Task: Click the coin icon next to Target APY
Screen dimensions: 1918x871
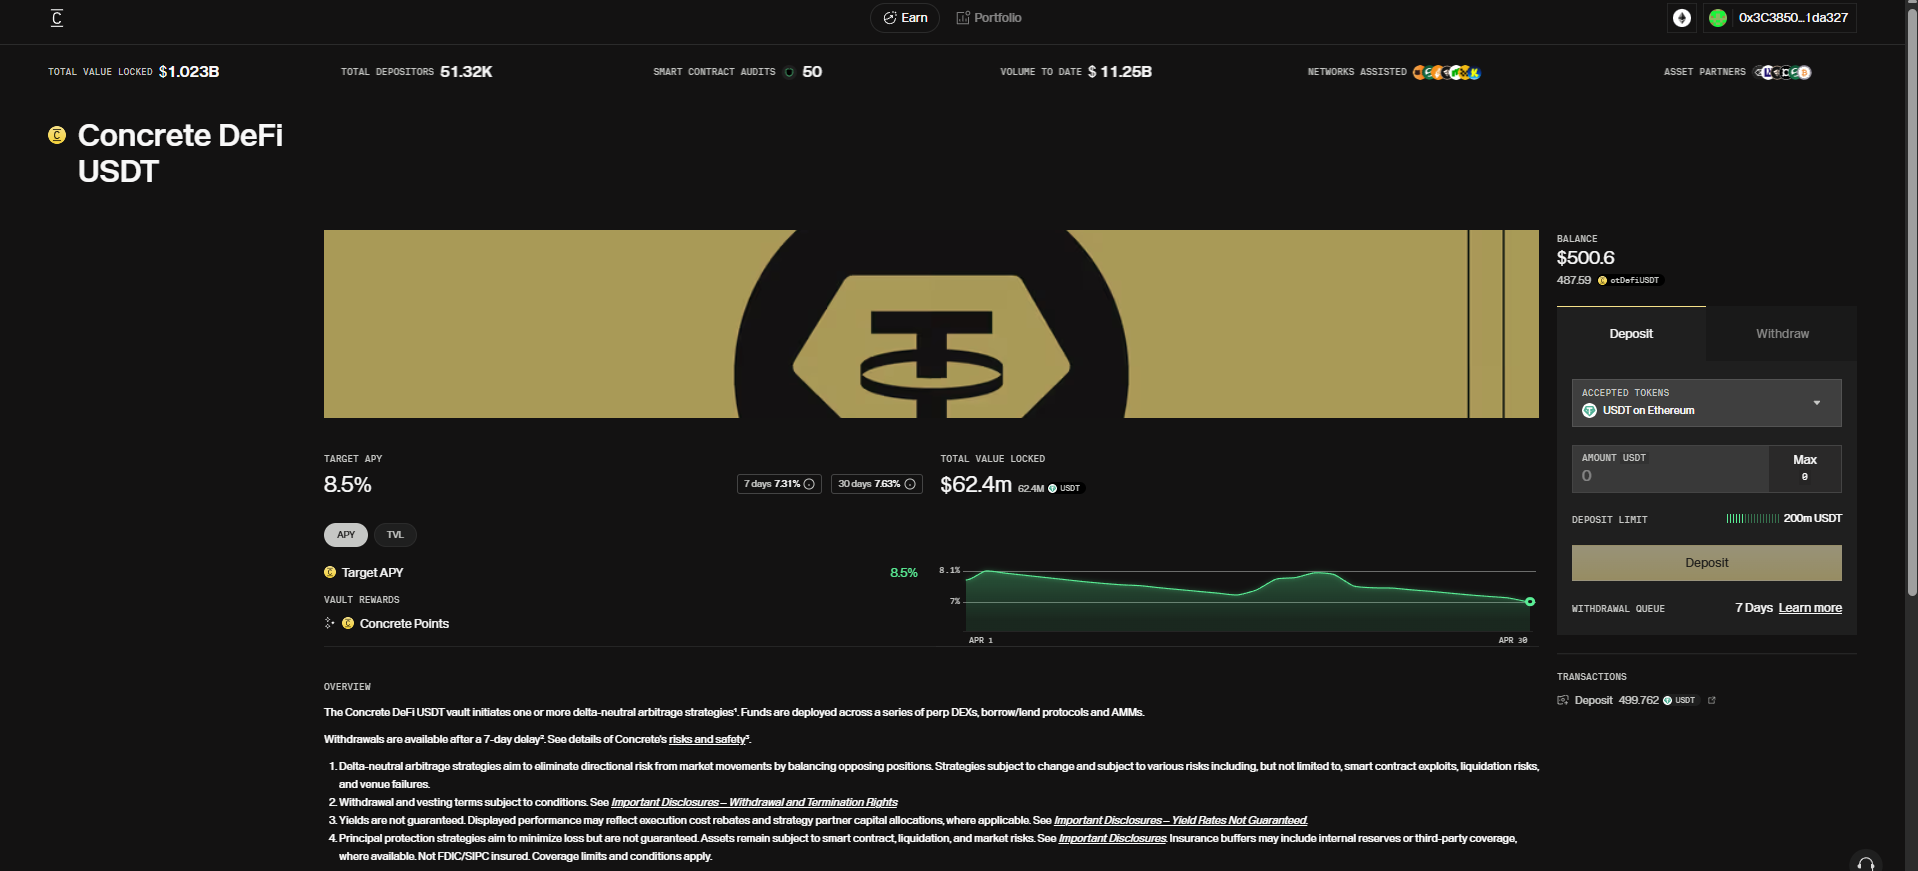Action: pos(330,572)
